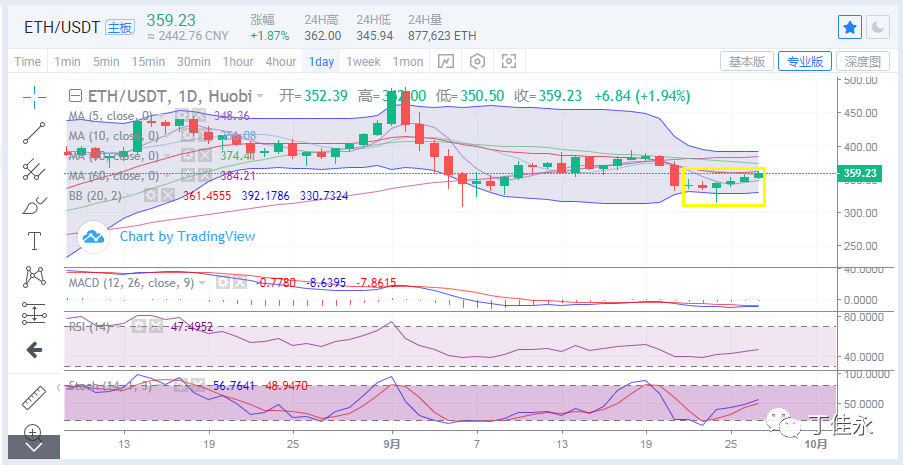Select the 4hour timeframe

[x=281, y=62]
